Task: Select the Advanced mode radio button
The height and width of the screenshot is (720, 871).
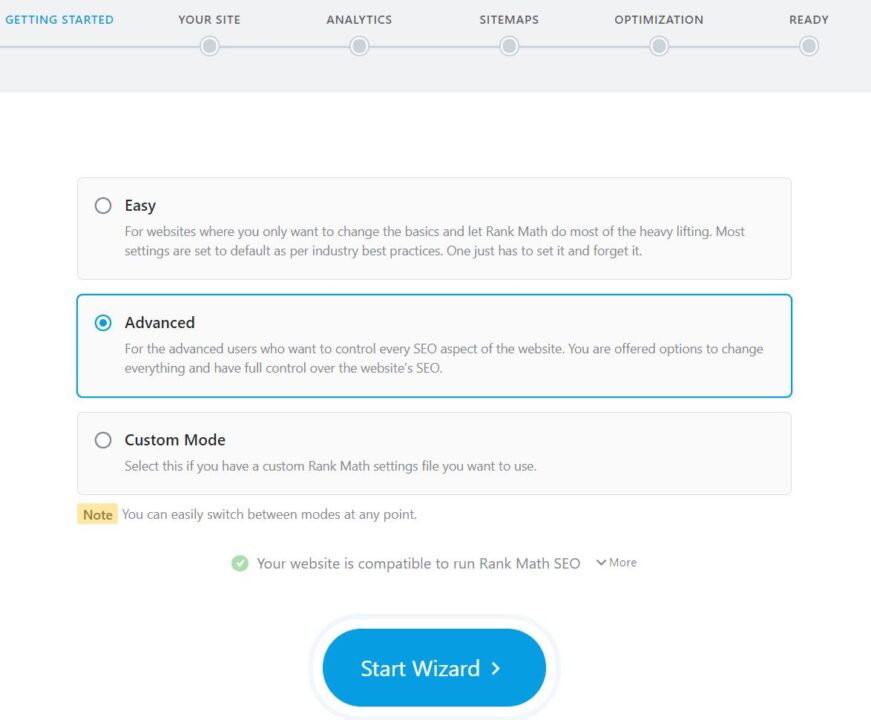Action: 103,323
